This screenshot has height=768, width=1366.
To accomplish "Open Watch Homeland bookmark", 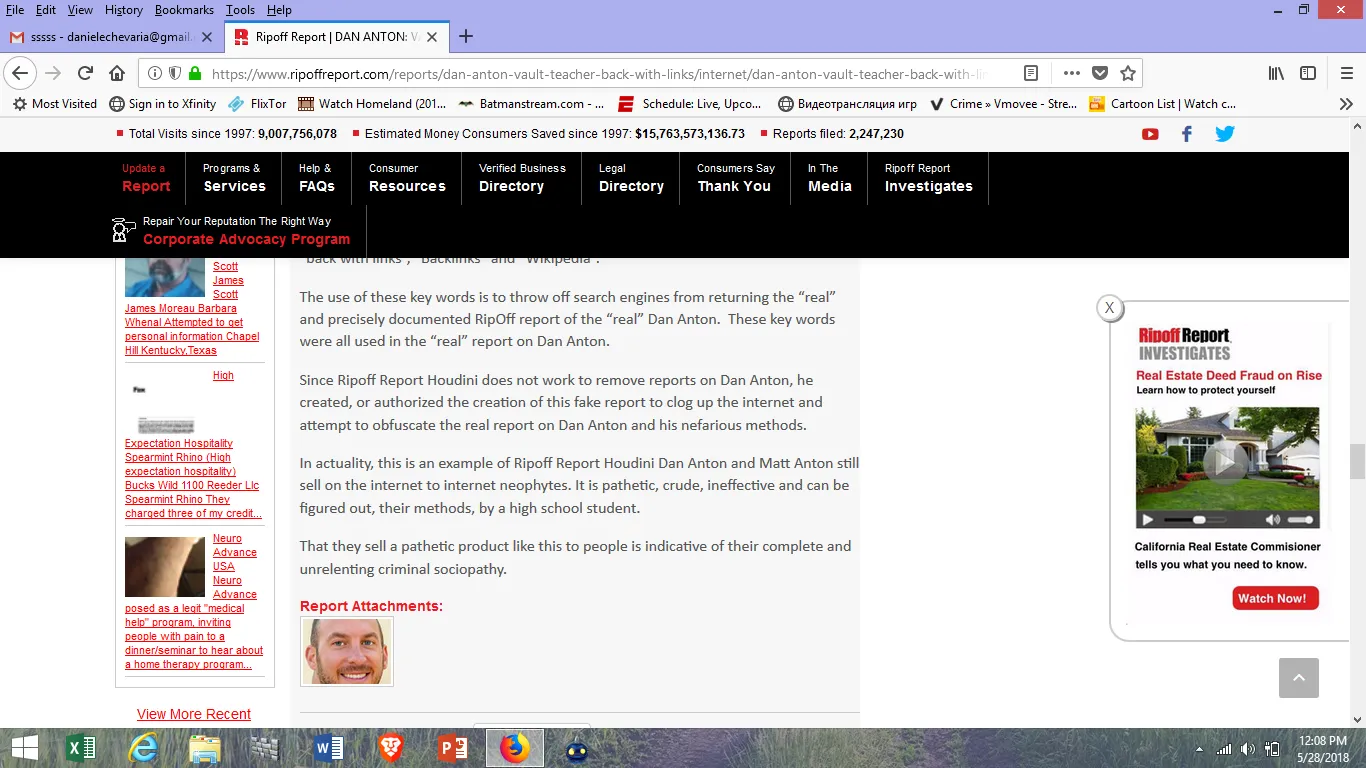I will [x=372, y=104].
